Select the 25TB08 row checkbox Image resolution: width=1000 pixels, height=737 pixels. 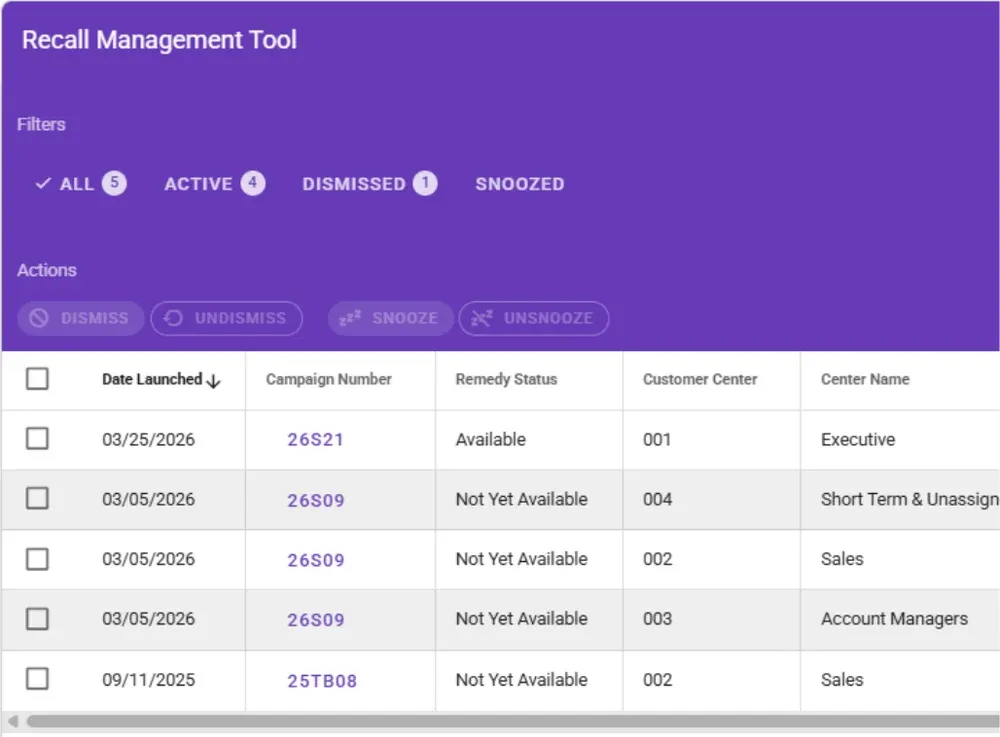coord(37,679)
